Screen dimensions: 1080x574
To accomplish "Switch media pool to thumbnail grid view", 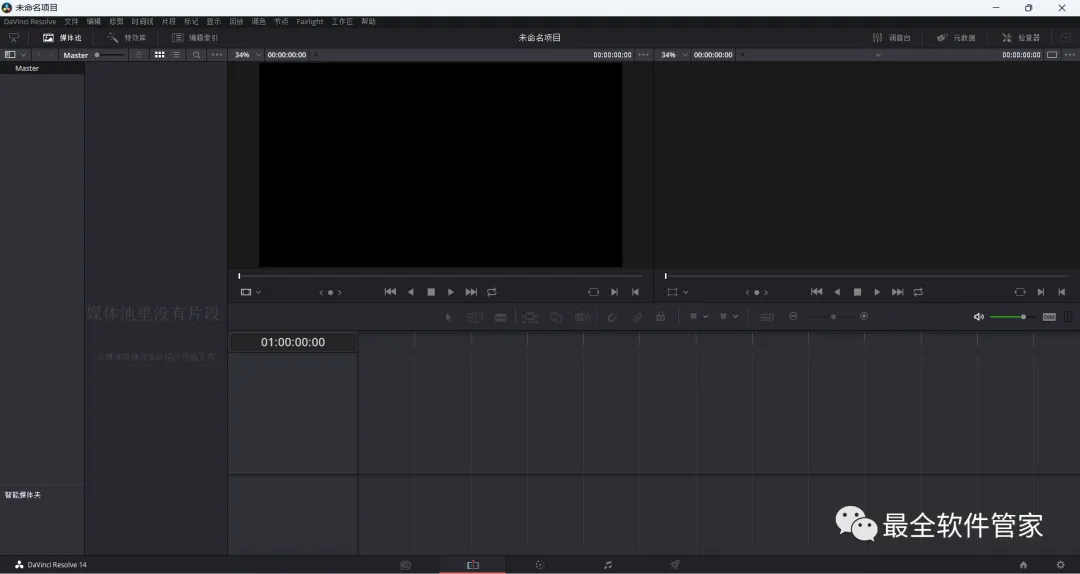I will [159, 54].
